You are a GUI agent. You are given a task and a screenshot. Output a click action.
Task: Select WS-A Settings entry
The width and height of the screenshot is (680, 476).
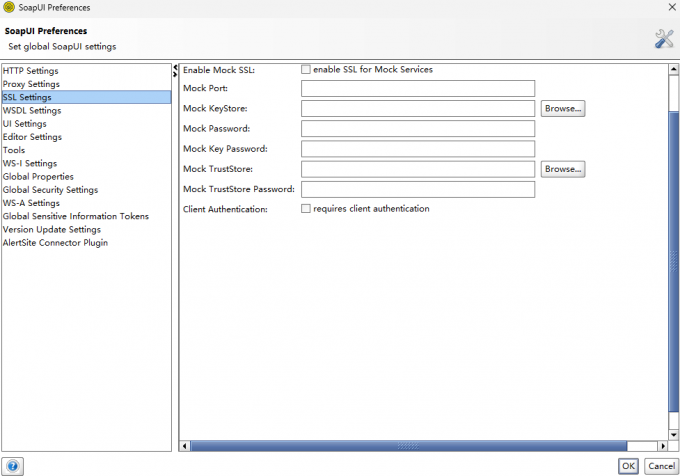pyautogui.click(x=86, y=203)
